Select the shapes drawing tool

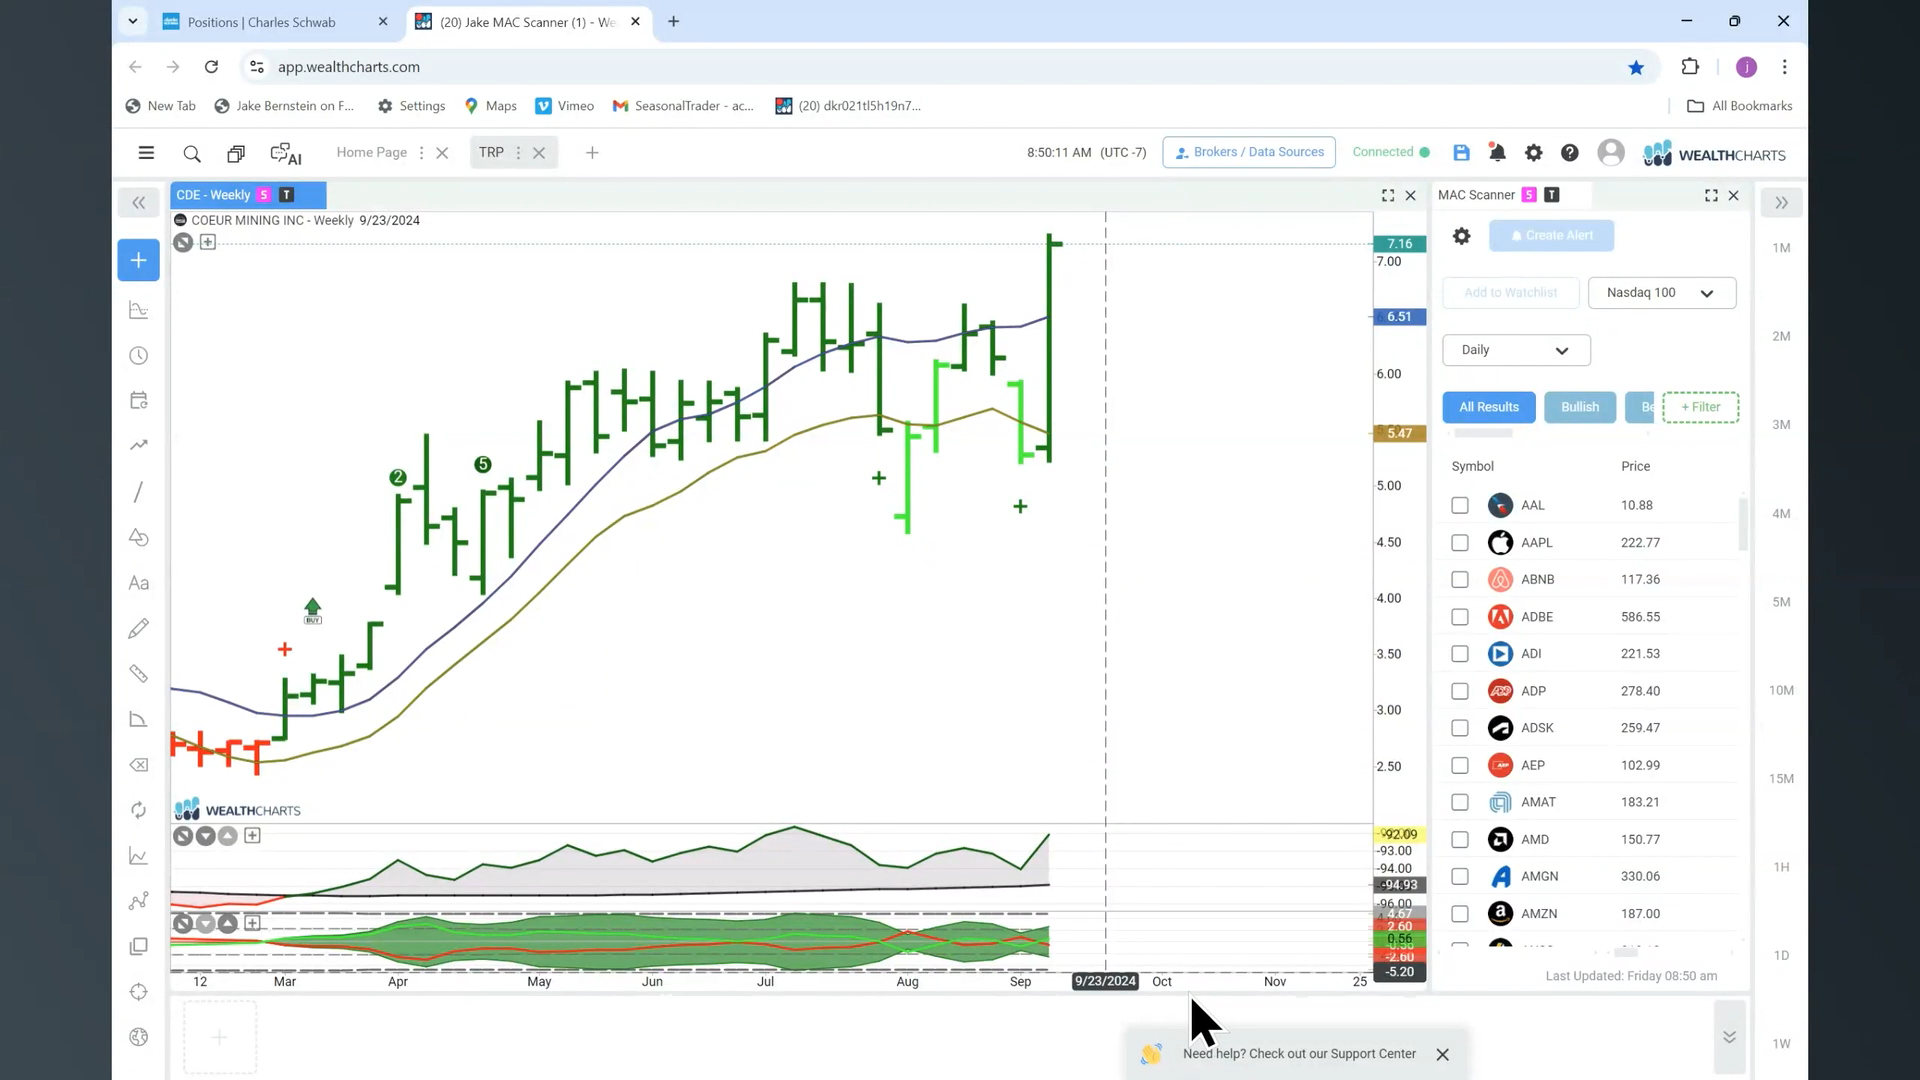point(139,538)
